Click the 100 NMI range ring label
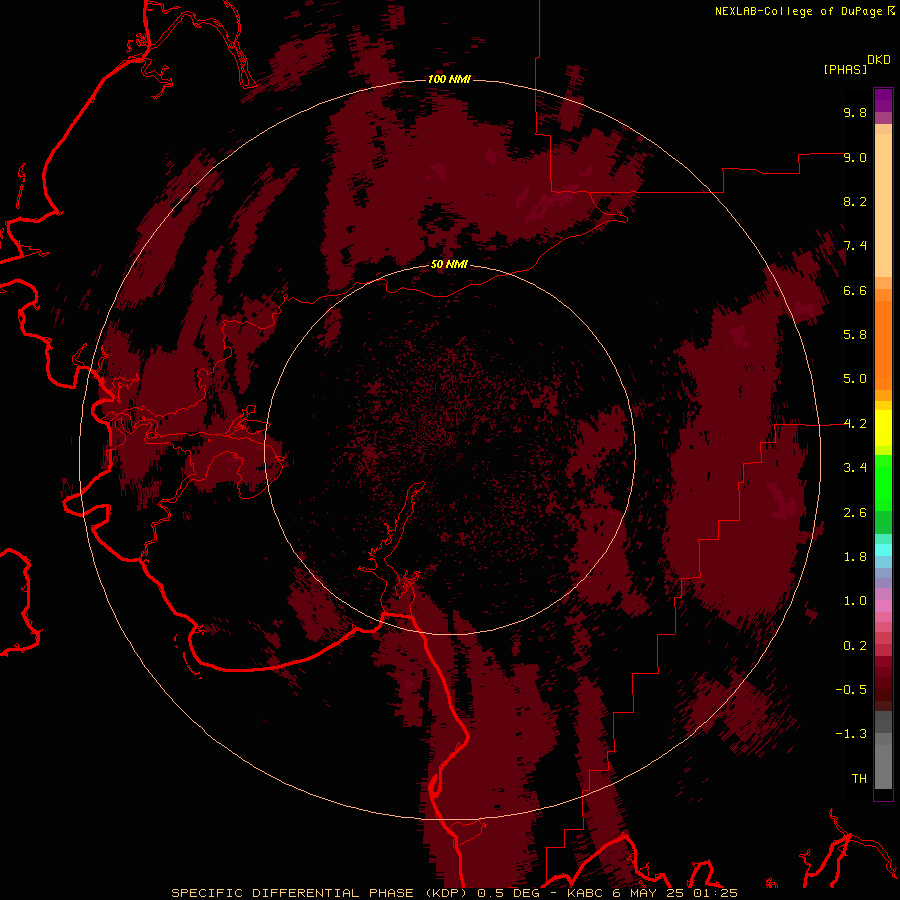 click(x=449, y=79)
